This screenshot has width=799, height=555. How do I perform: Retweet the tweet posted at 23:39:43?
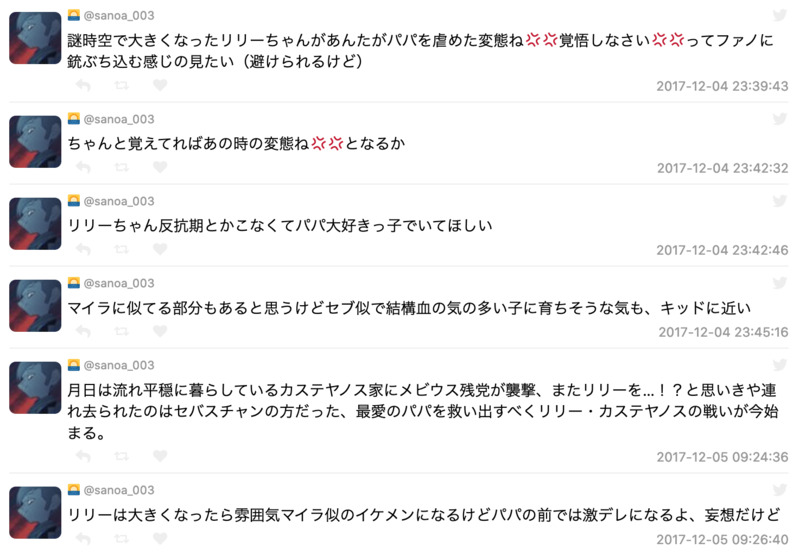pyautogui.click(x=121, y=86)
